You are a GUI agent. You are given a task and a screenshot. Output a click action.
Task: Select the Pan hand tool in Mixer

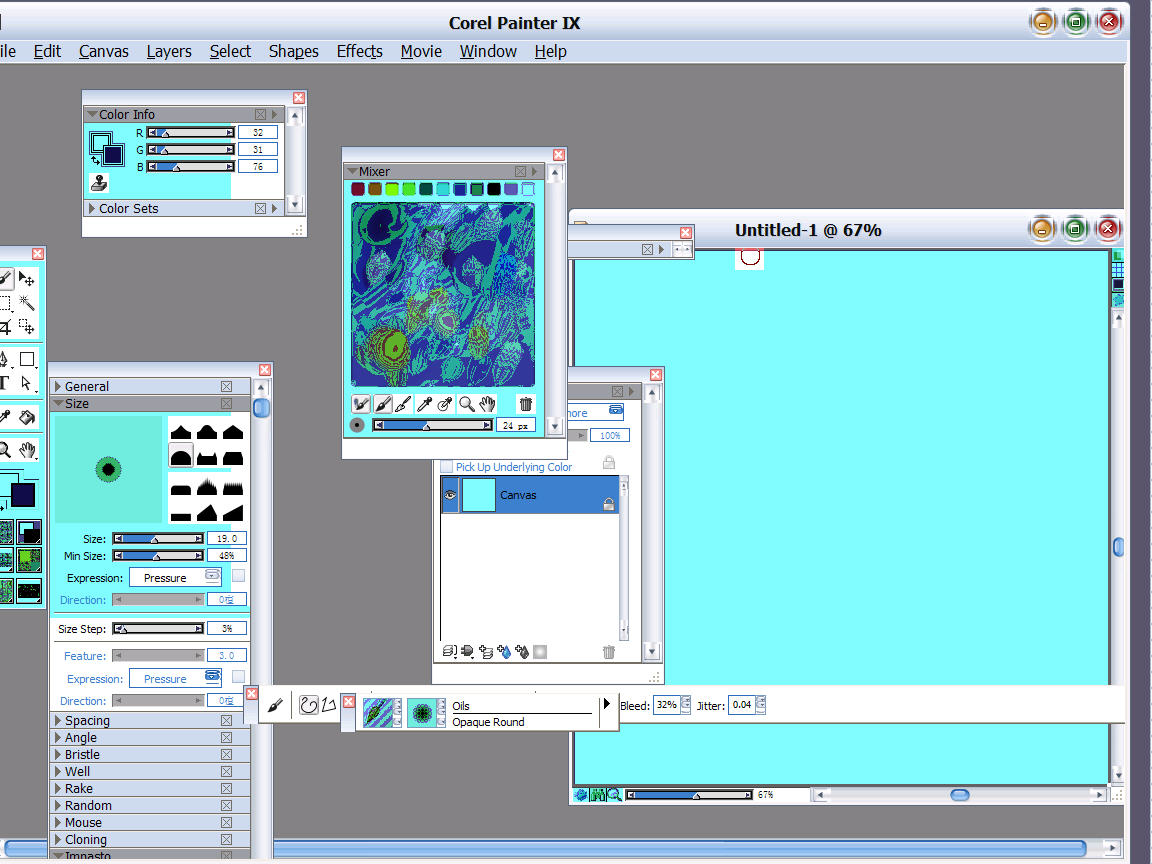click(x=487, y=404)
